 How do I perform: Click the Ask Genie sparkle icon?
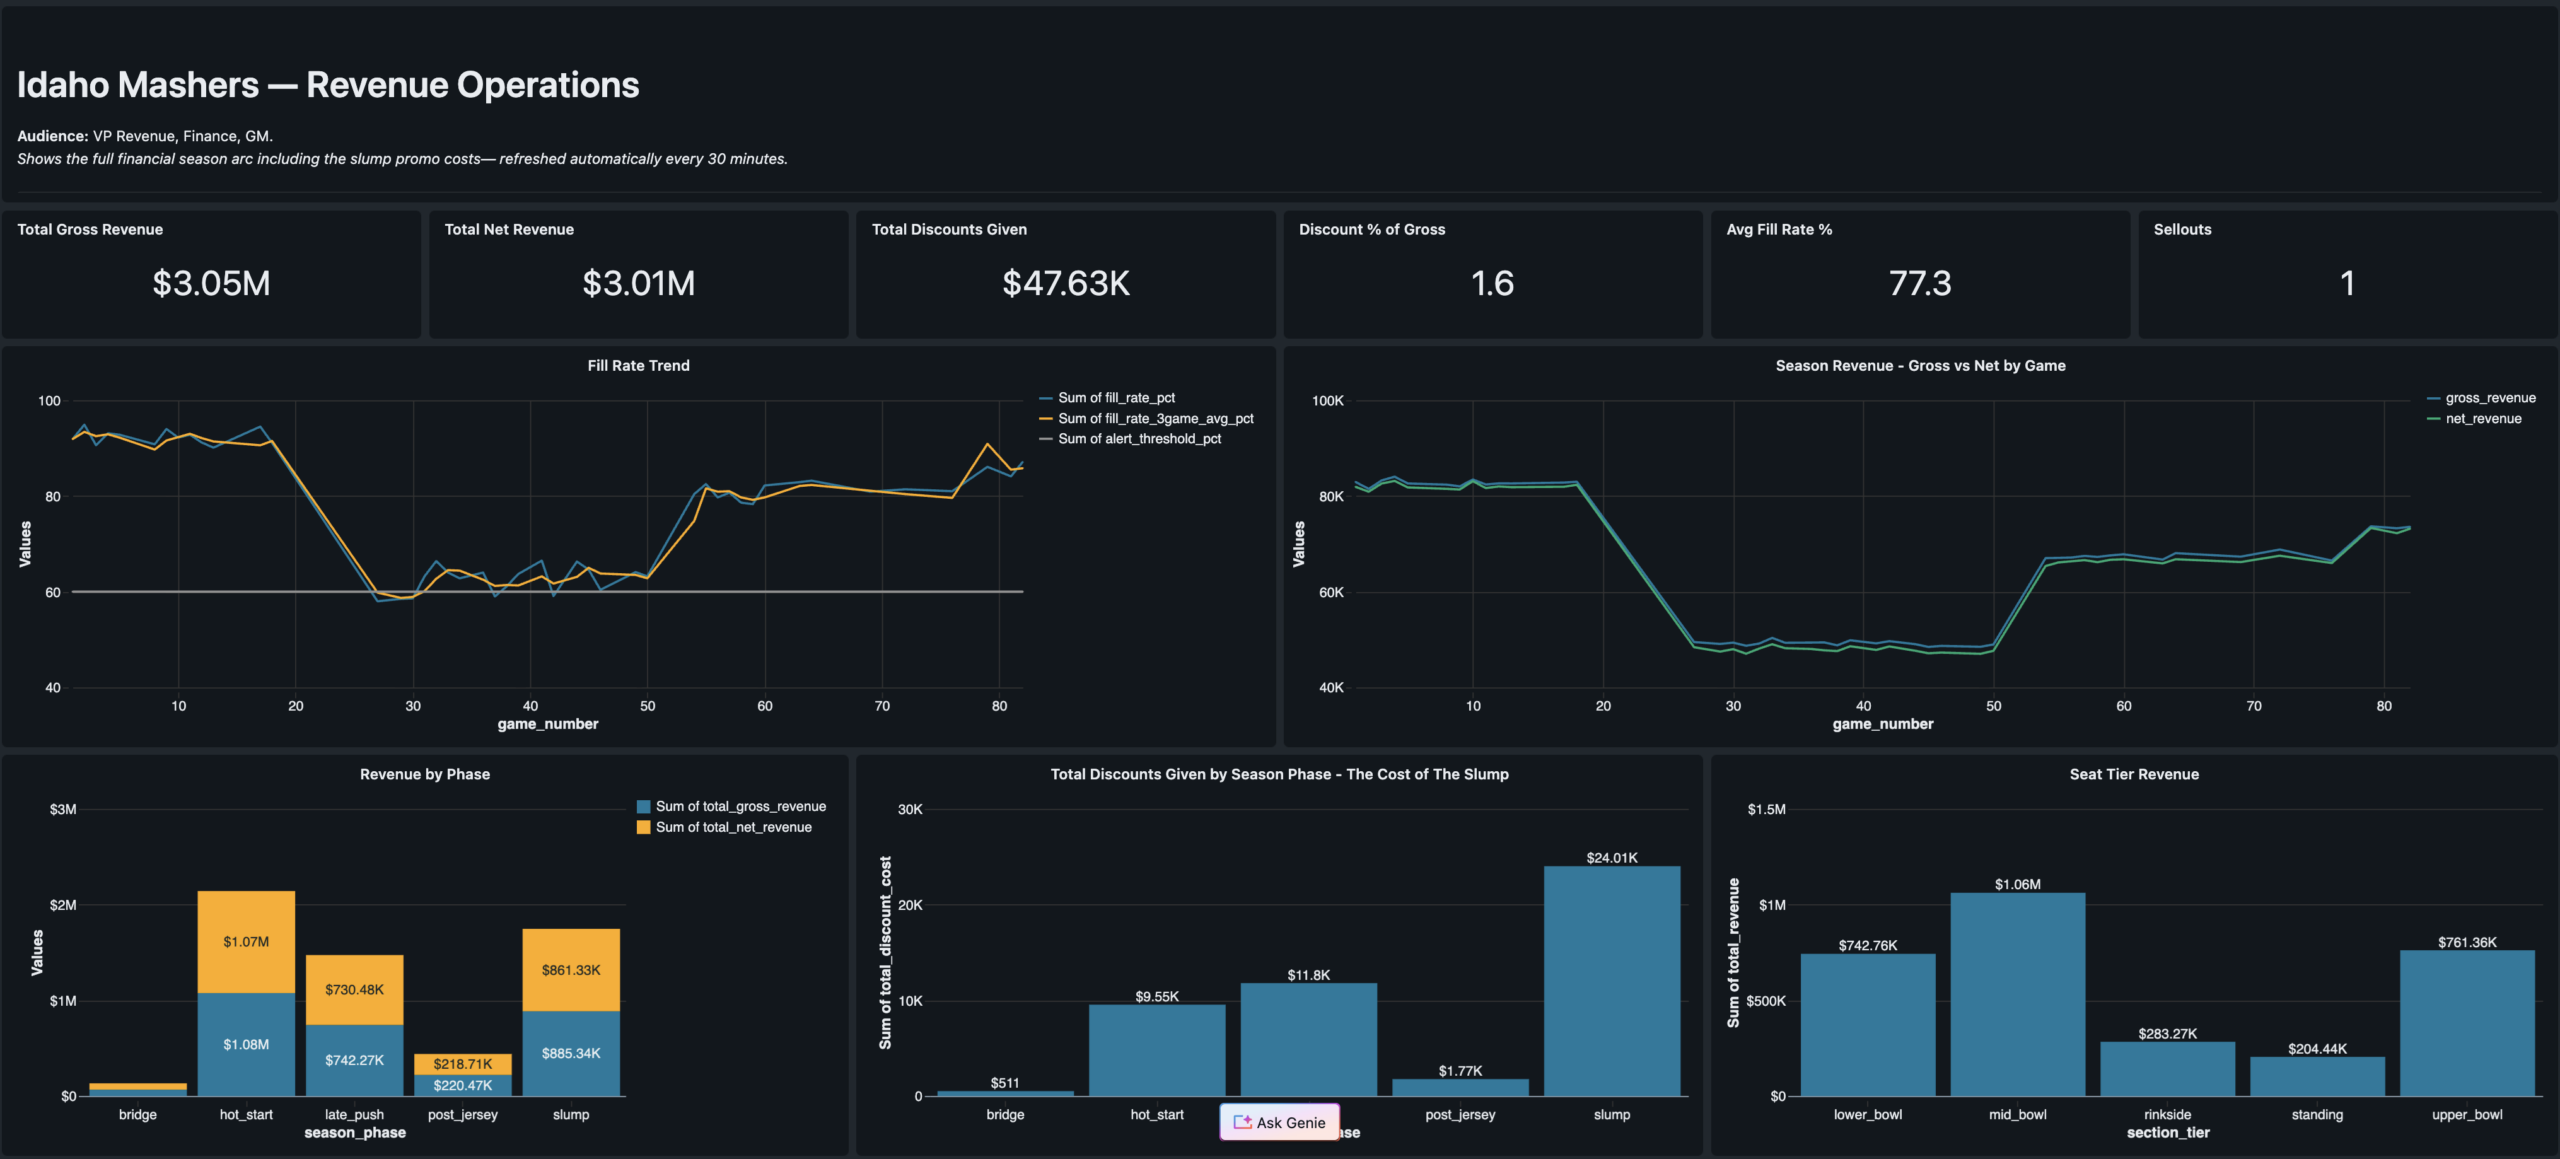tap(1242, 1122)
